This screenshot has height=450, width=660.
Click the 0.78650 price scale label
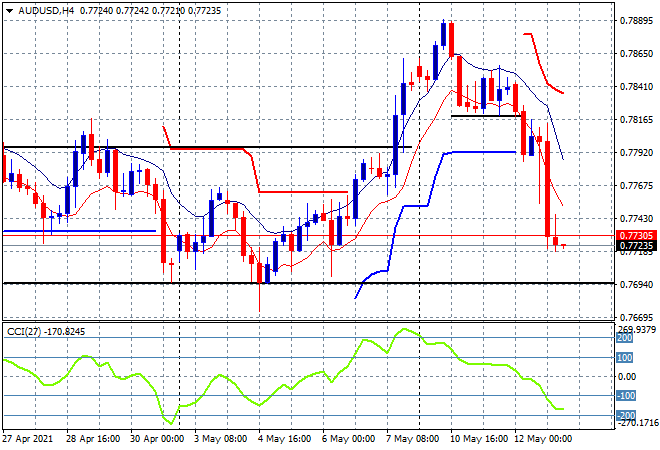point(636,54)
